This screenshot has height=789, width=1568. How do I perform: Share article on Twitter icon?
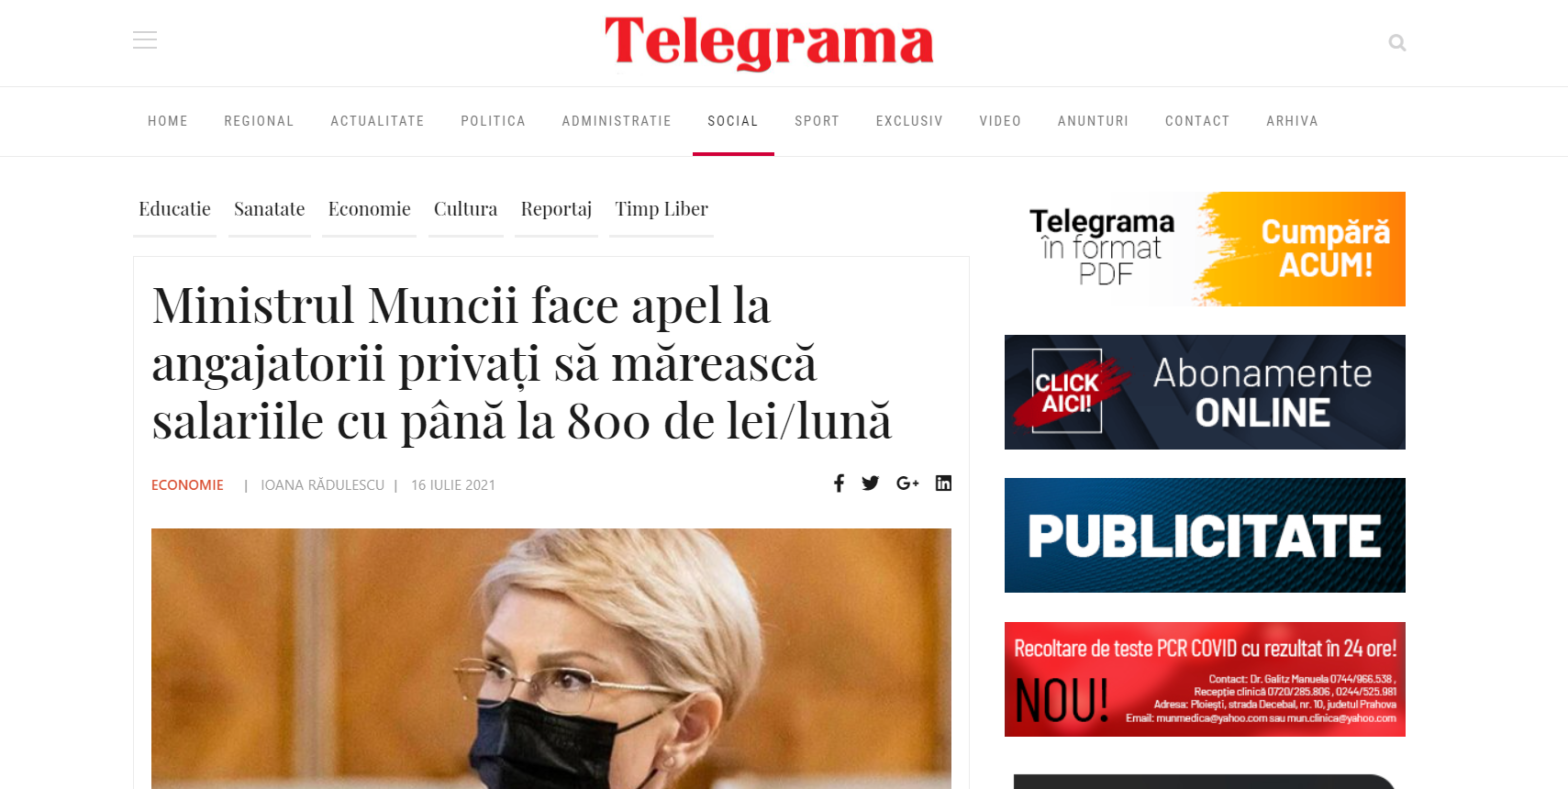(x=871, y=484)
